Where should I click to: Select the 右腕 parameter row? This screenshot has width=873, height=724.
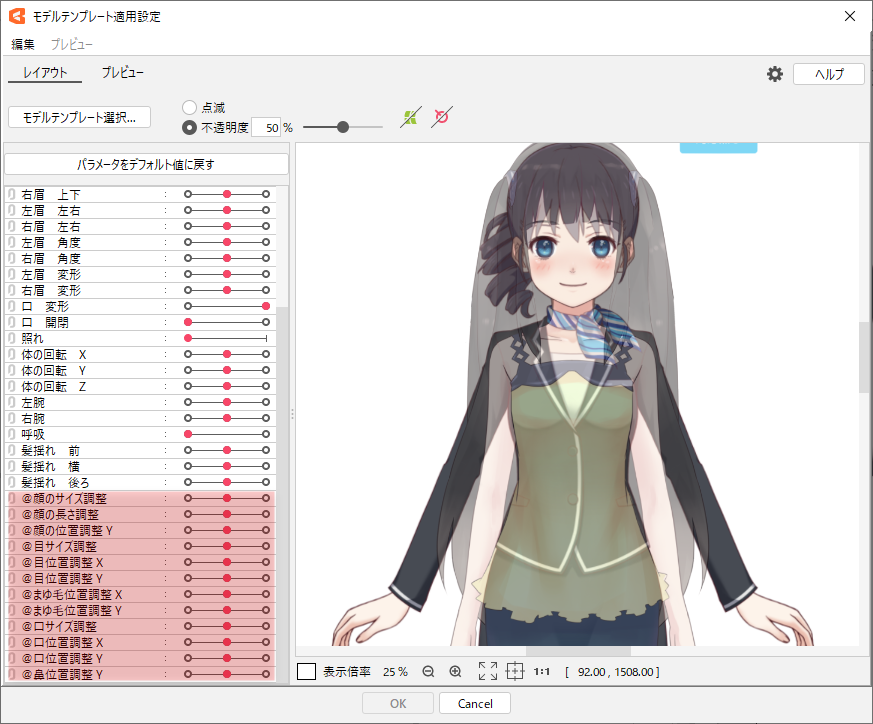(x=140, y=418)
